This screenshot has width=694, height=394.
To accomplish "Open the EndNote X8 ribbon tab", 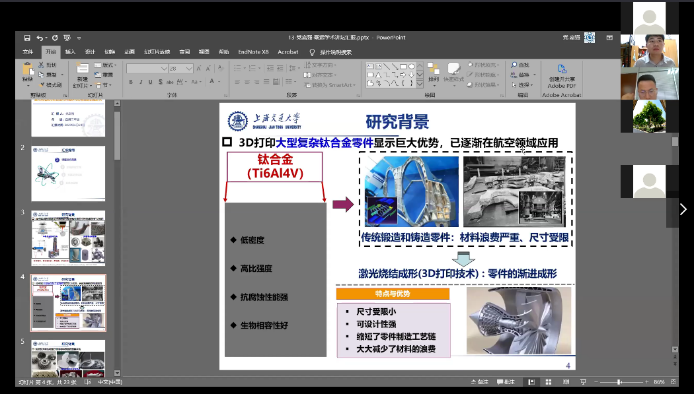I will 253,52.
